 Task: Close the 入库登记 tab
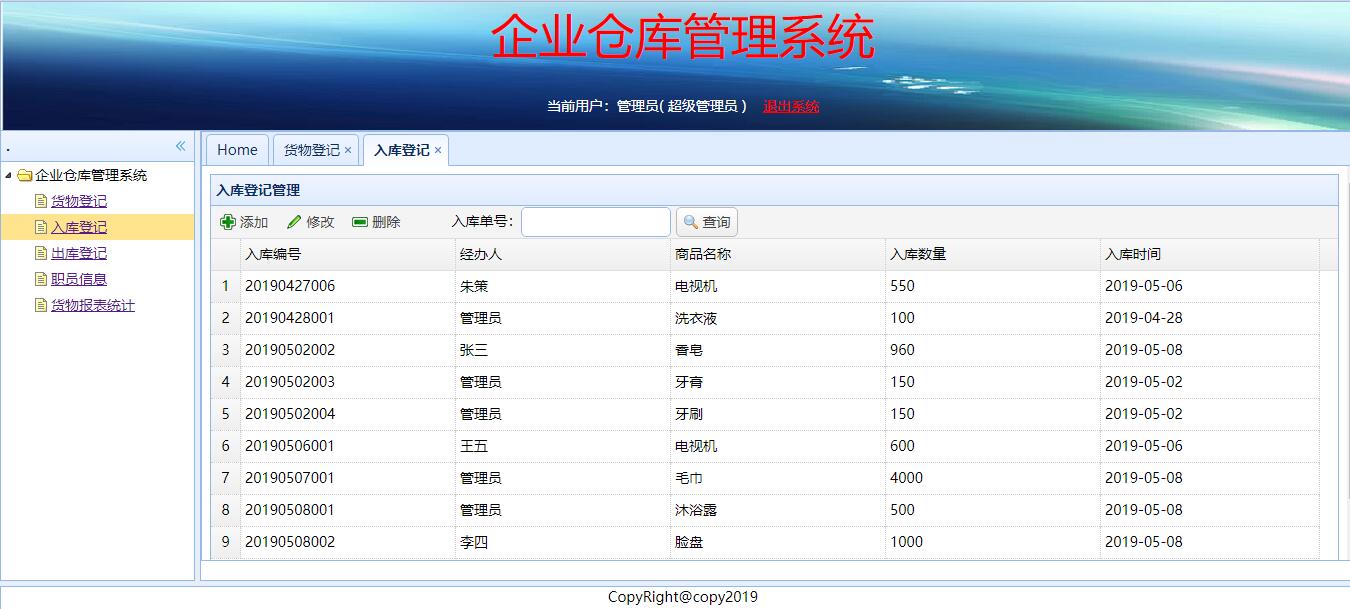(438, 150)
